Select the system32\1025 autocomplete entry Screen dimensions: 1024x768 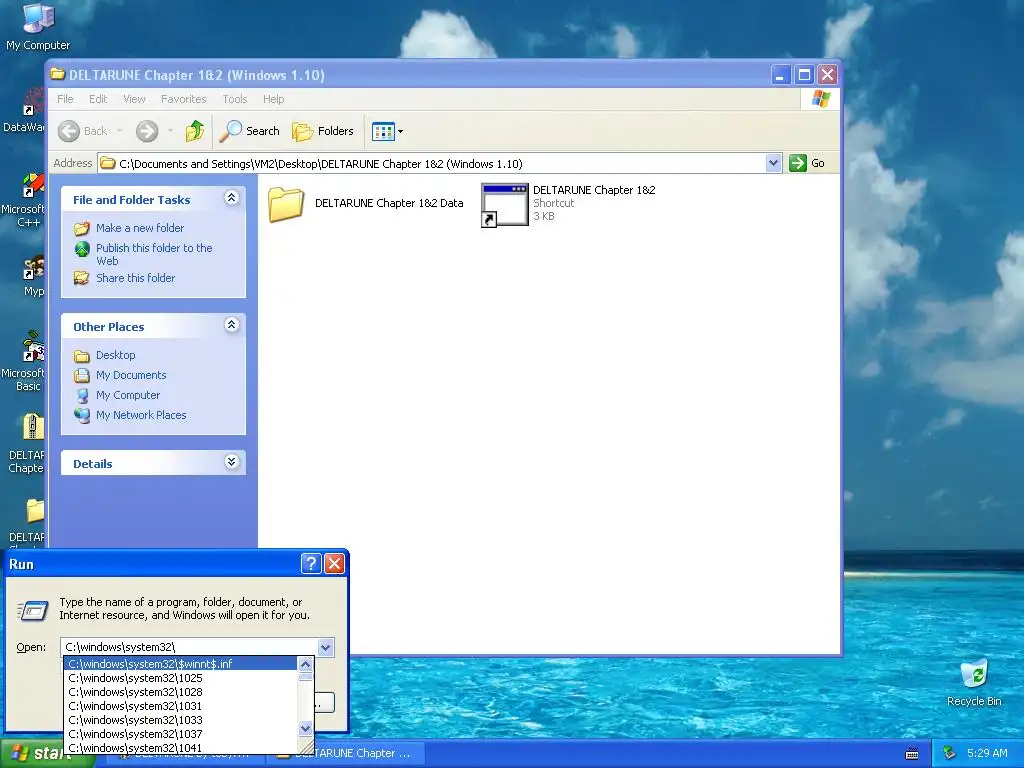coord(182,679)
